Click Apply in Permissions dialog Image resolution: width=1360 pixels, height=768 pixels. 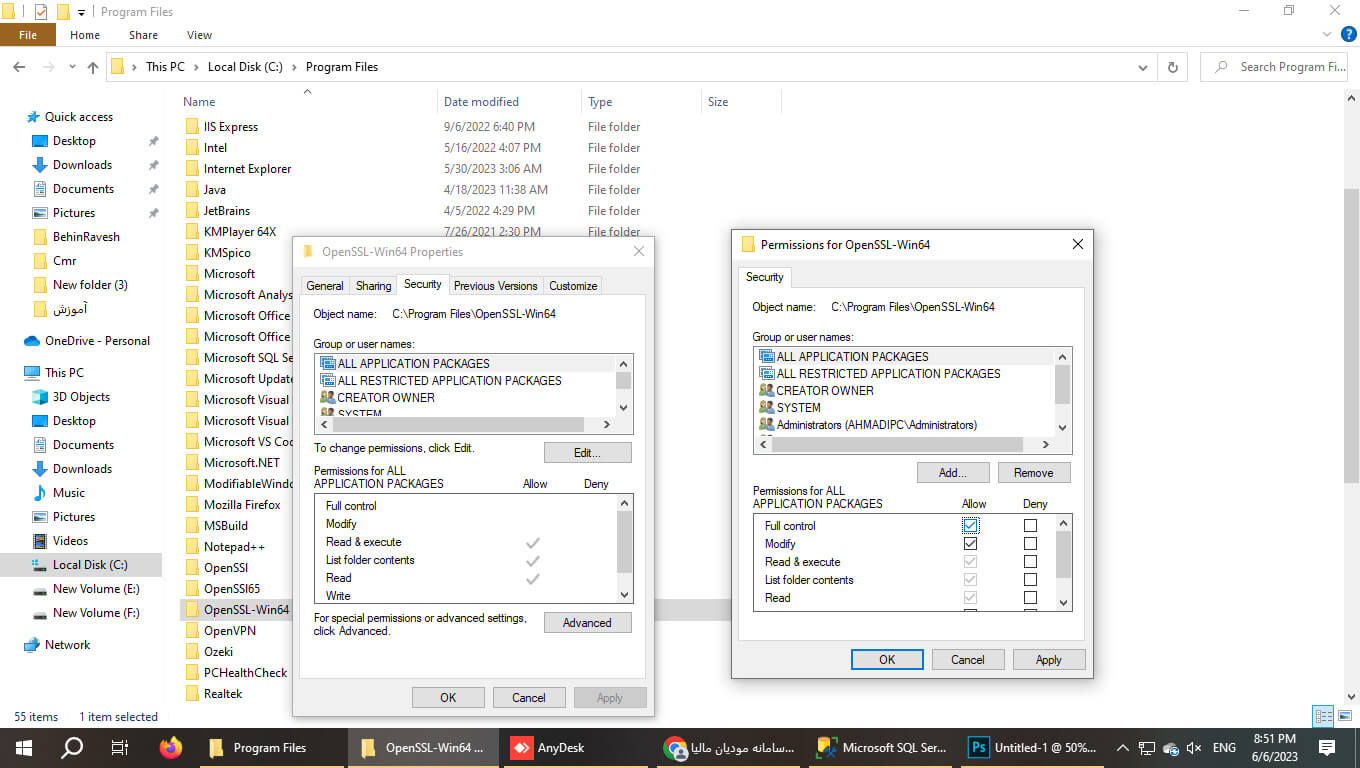click(x=1048, y=660)
